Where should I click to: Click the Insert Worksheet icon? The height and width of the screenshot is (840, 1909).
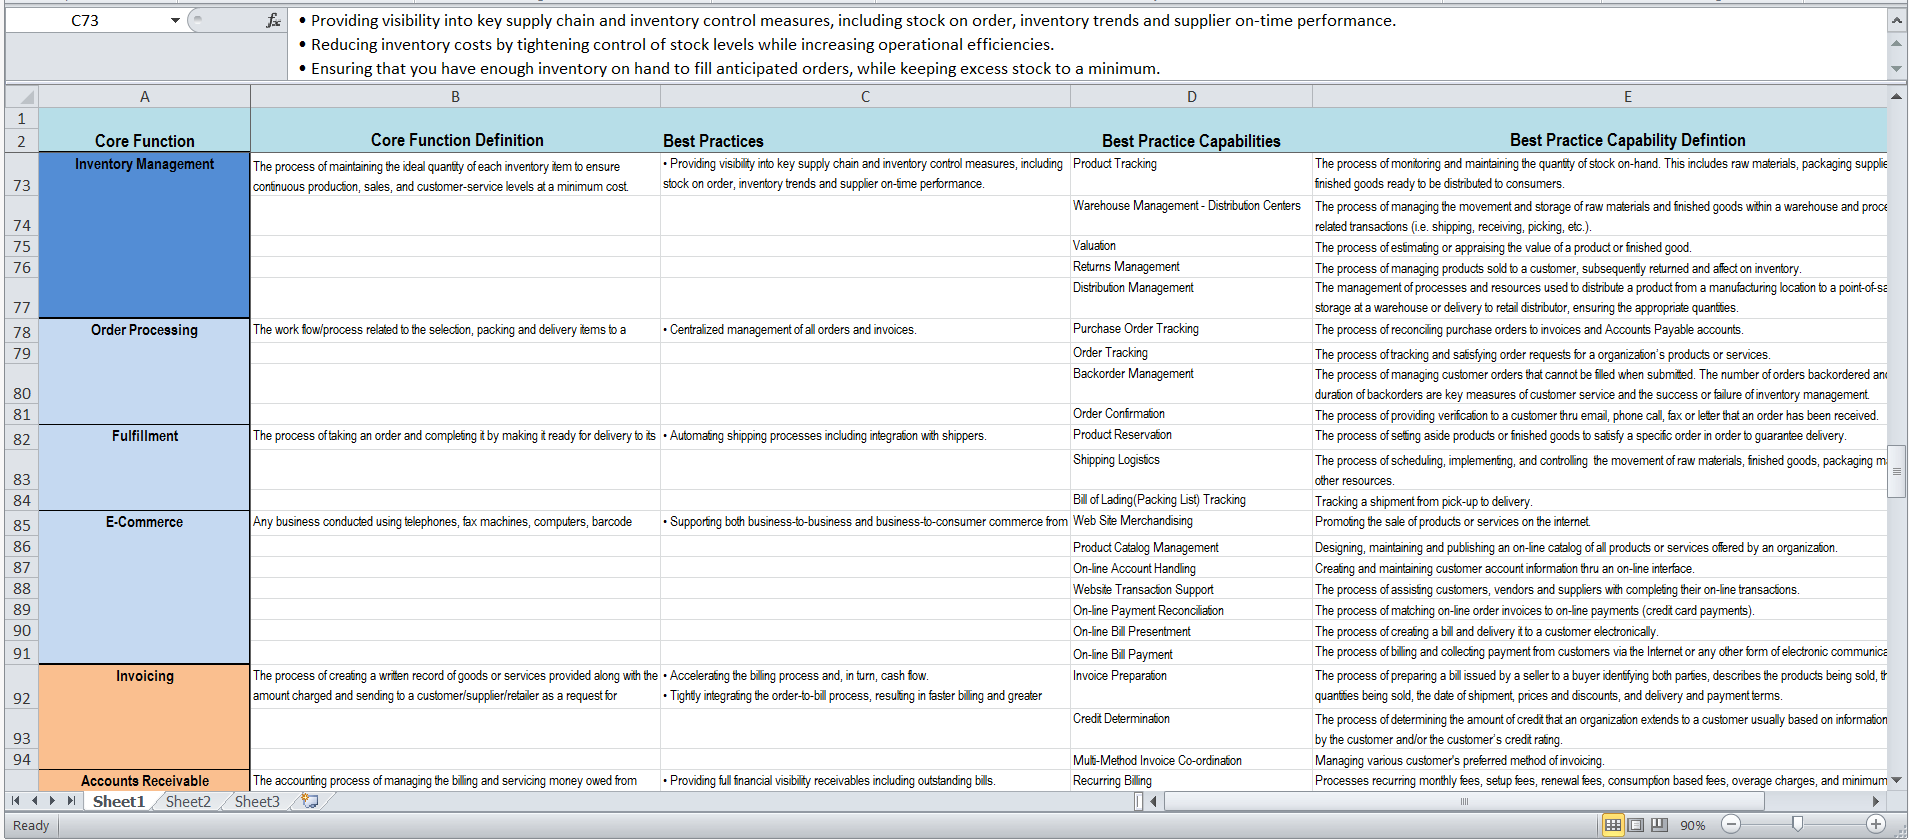pos(310,801)
